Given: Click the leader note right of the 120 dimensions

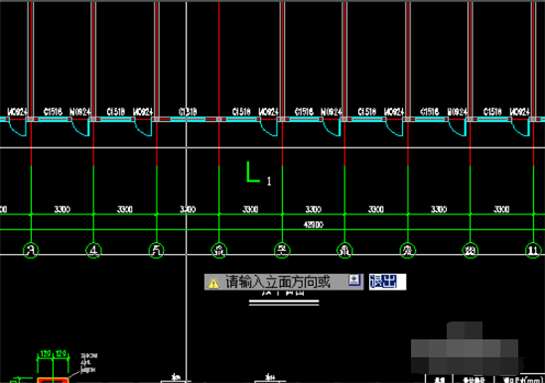Looking at the screenshot, I should [x=89, y=362].
